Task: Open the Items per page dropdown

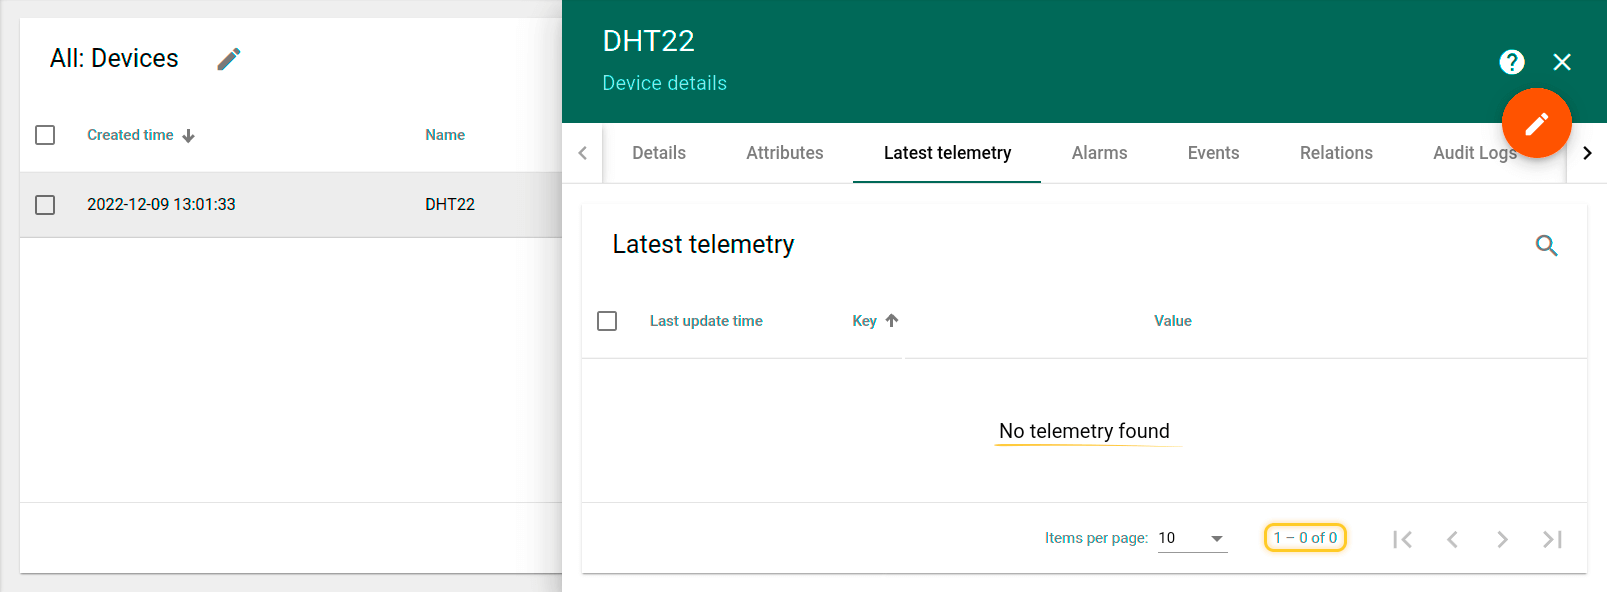Action: [x=1192, y=538]
